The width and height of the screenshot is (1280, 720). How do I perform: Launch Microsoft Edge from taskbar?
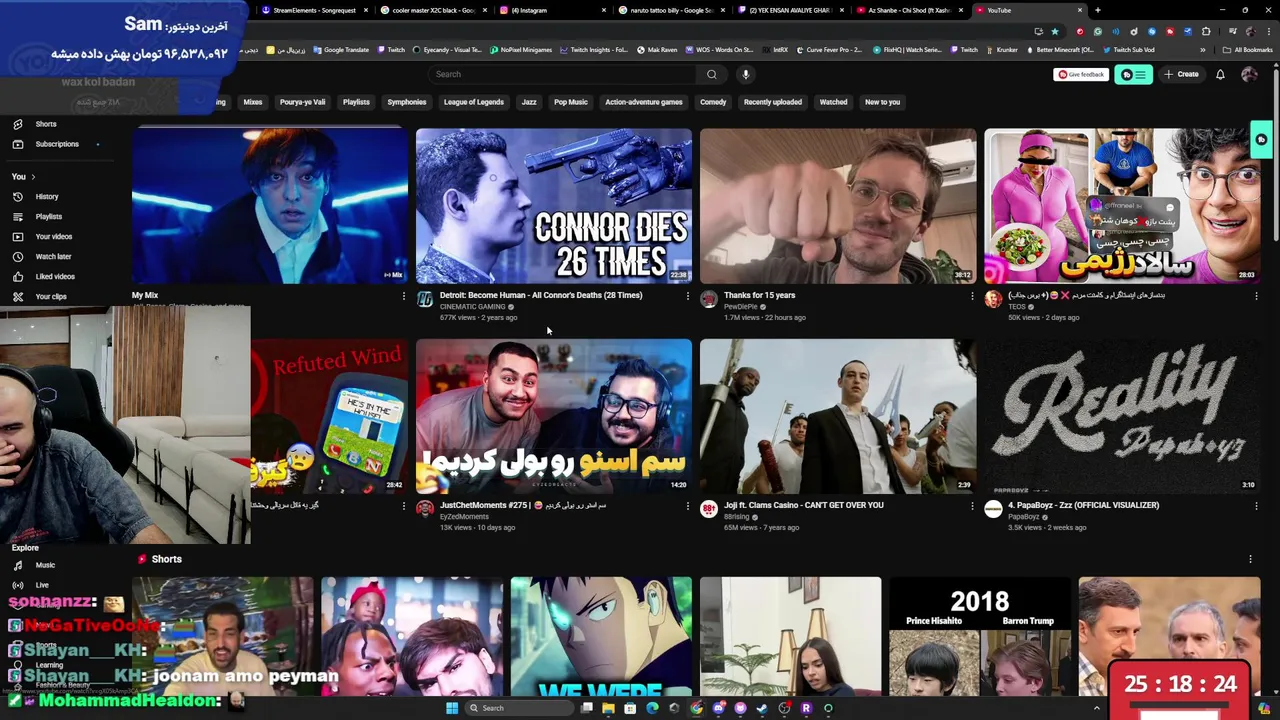[652, 708]
